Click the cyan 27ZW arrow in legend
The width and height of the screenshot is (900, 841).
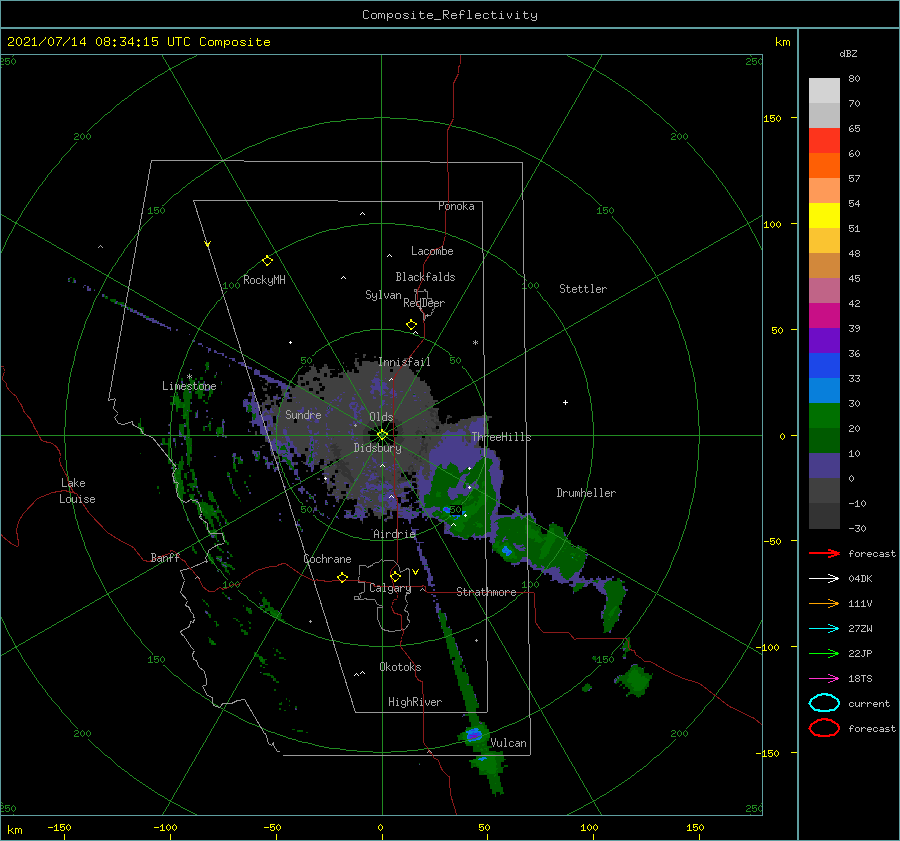tap(824, 629)
